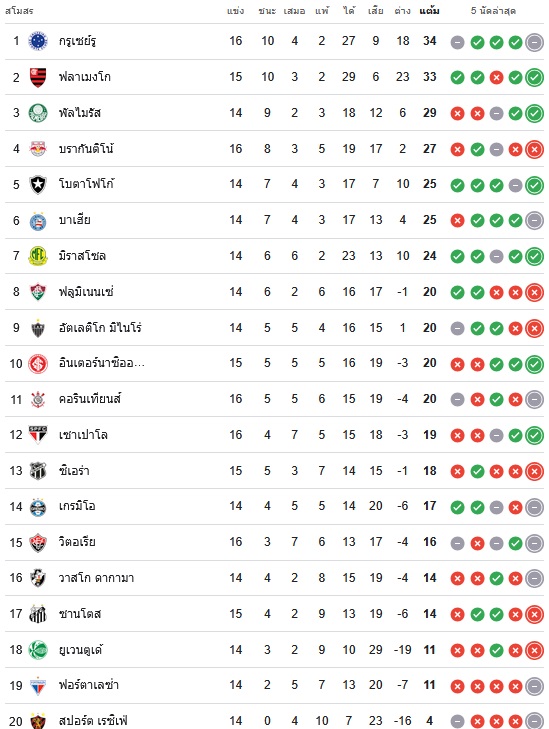The width and height of the screenshot is (549, 729).
Task: Click the Botafogo black star shield icon
Action: [x=38, y=185]
